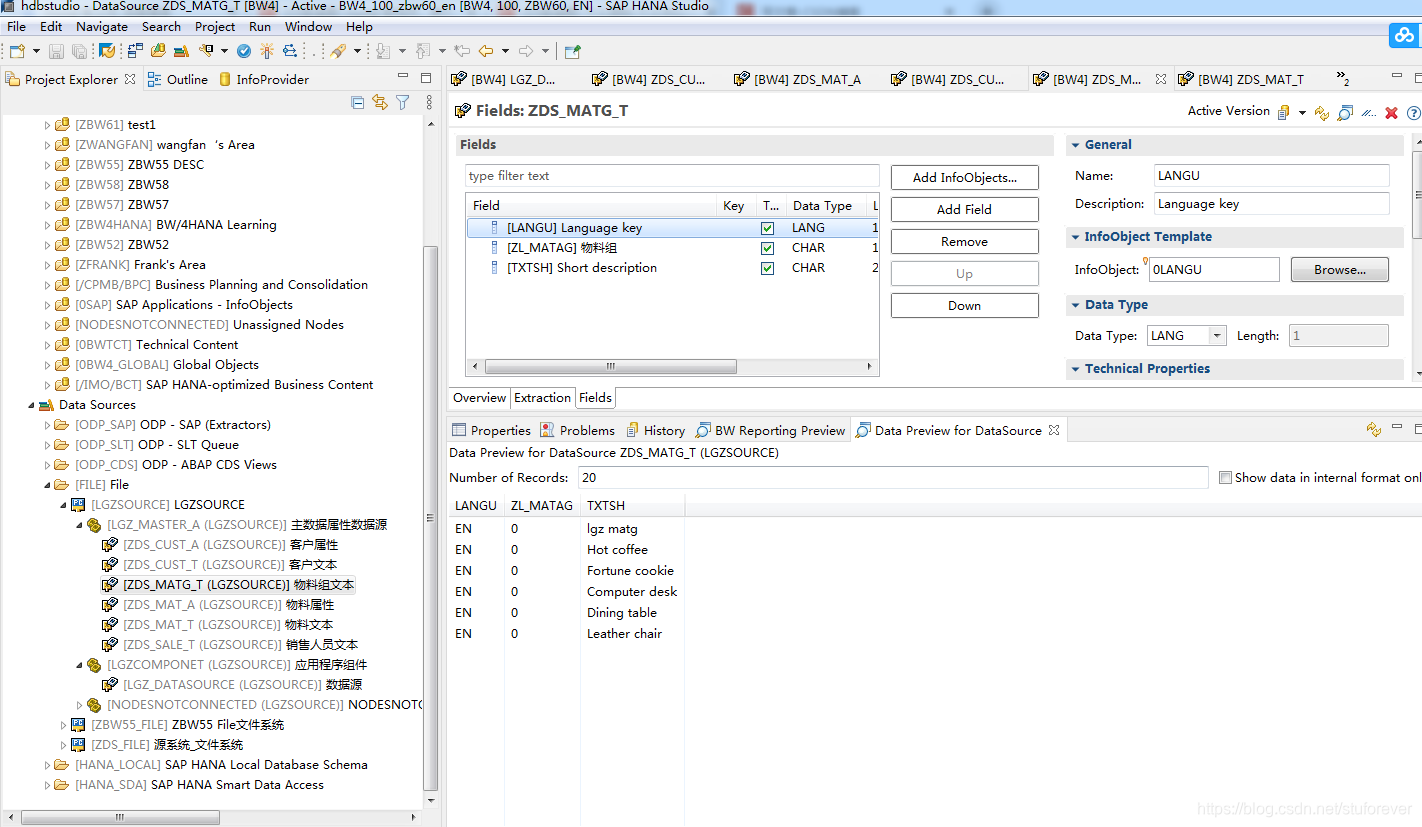Click the Browse... button
Screen dimensions: 1422x827
1340,269
